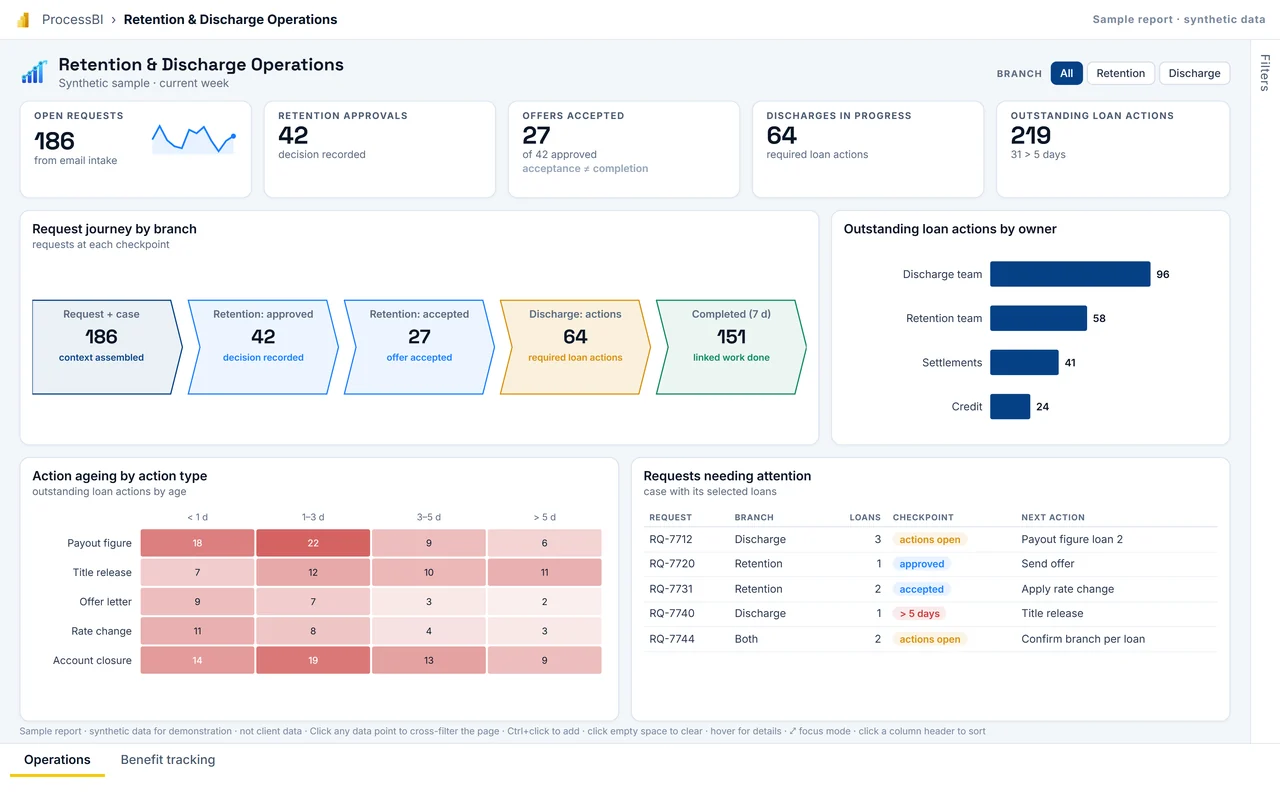Open the collapsed Filters pane

pos(1265,73)
